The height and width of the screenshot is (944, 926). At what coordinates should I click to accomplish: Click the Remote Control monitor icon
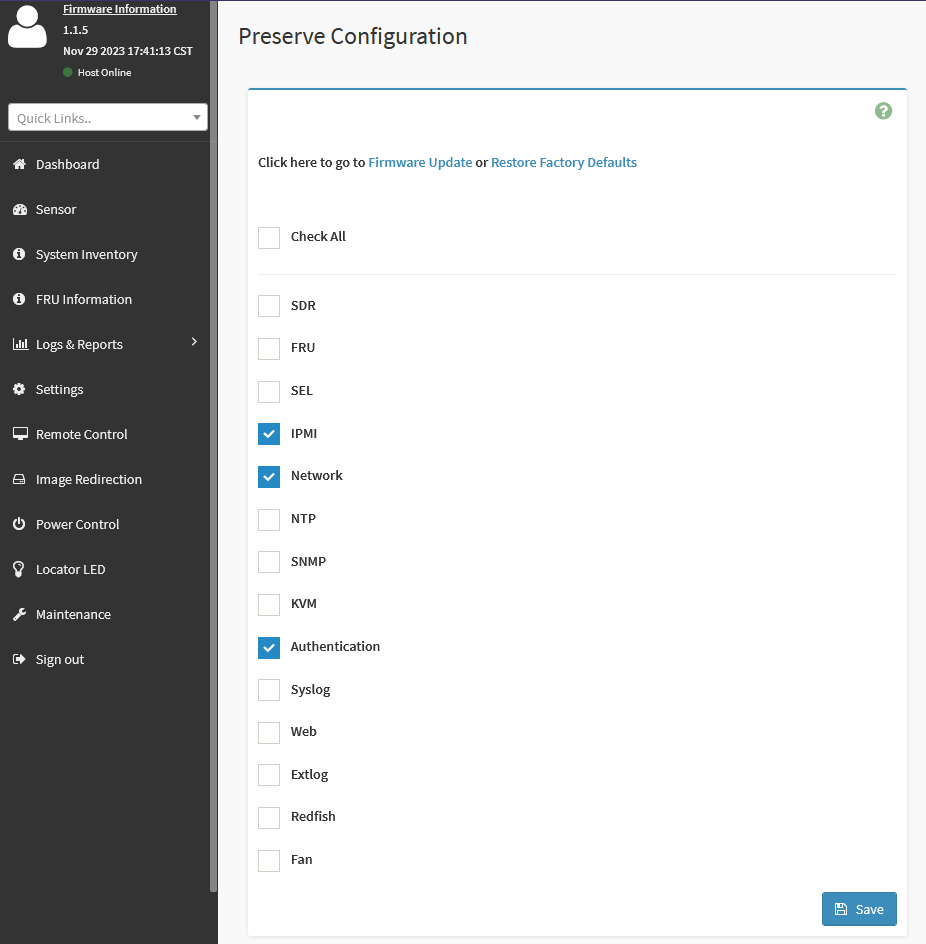[x=19, y=434]
